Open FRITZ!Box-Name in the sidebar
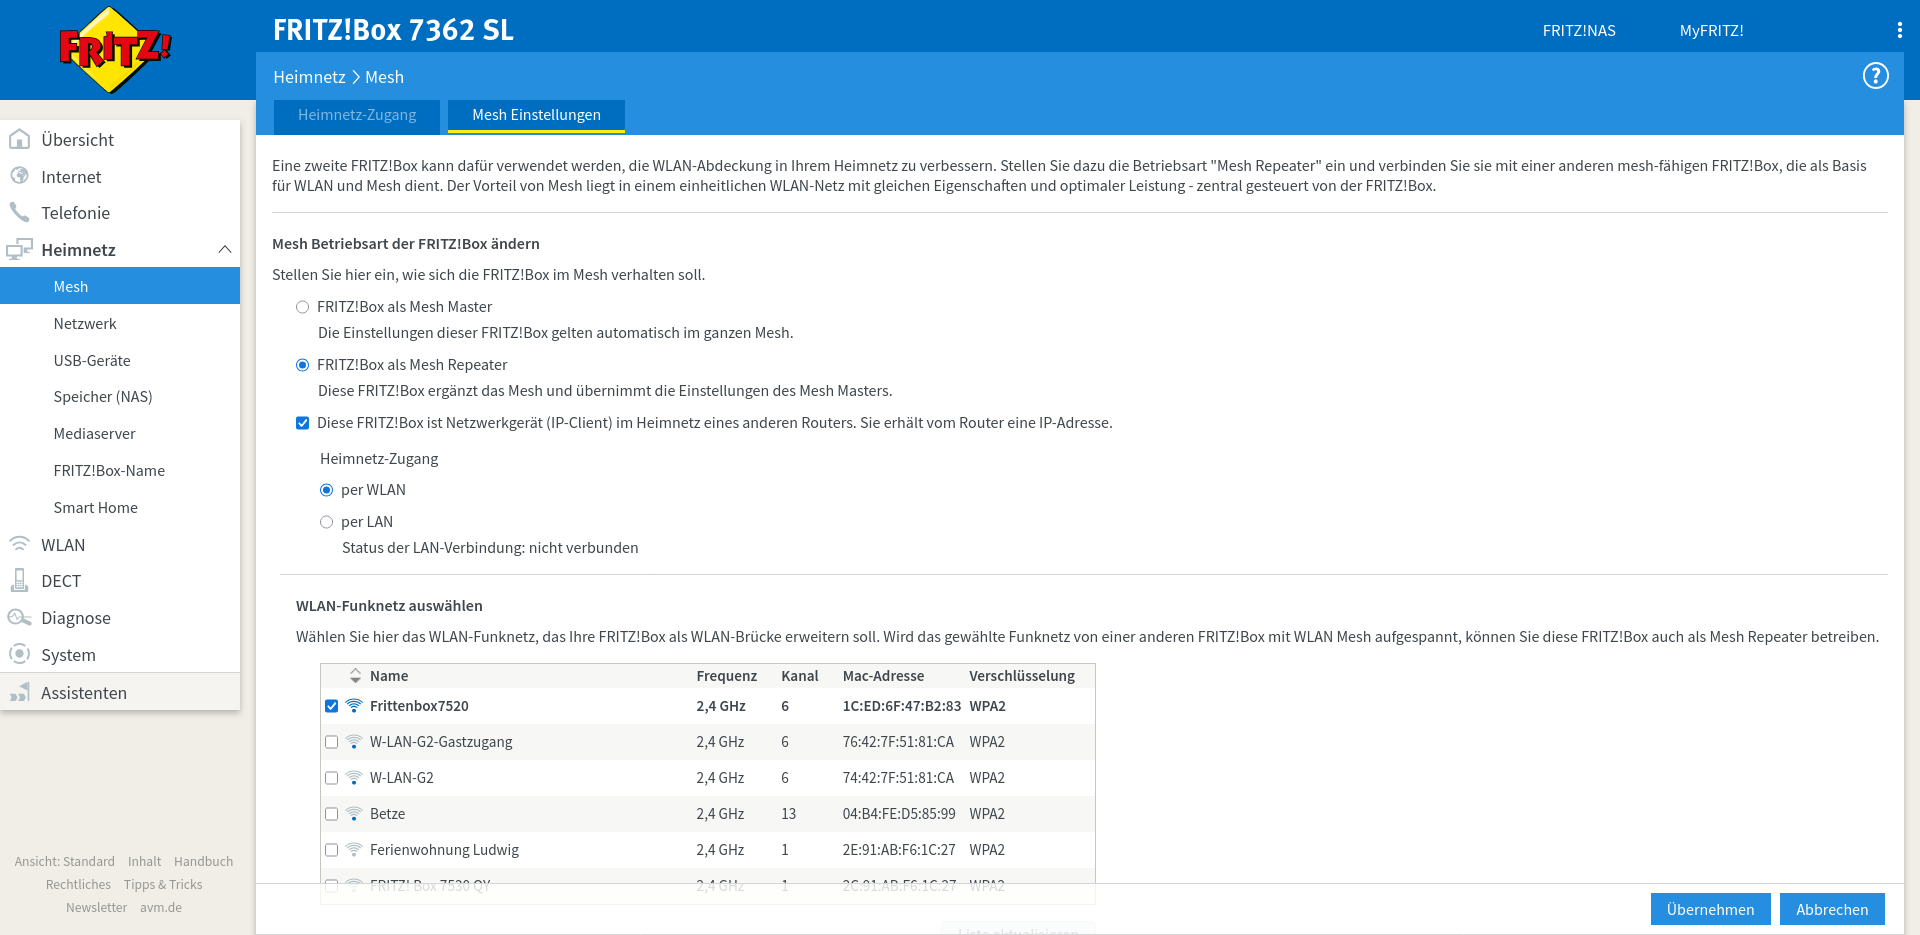Image resolution: width=1920 pixels, height=935 pixels. point(120,471)
